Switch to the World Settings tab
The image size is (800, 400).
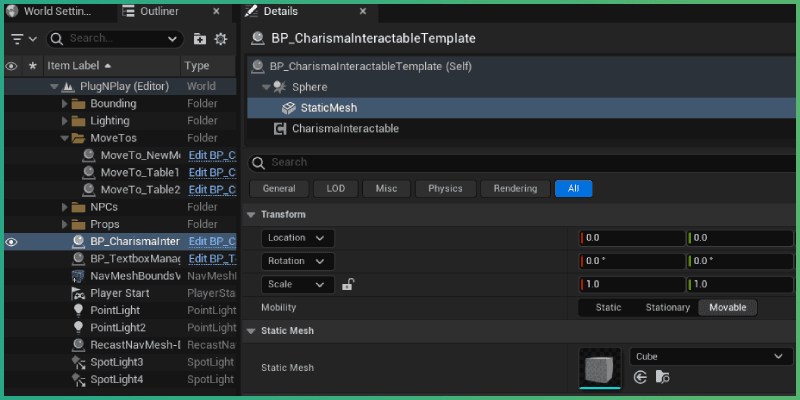(x=60, y=11)
